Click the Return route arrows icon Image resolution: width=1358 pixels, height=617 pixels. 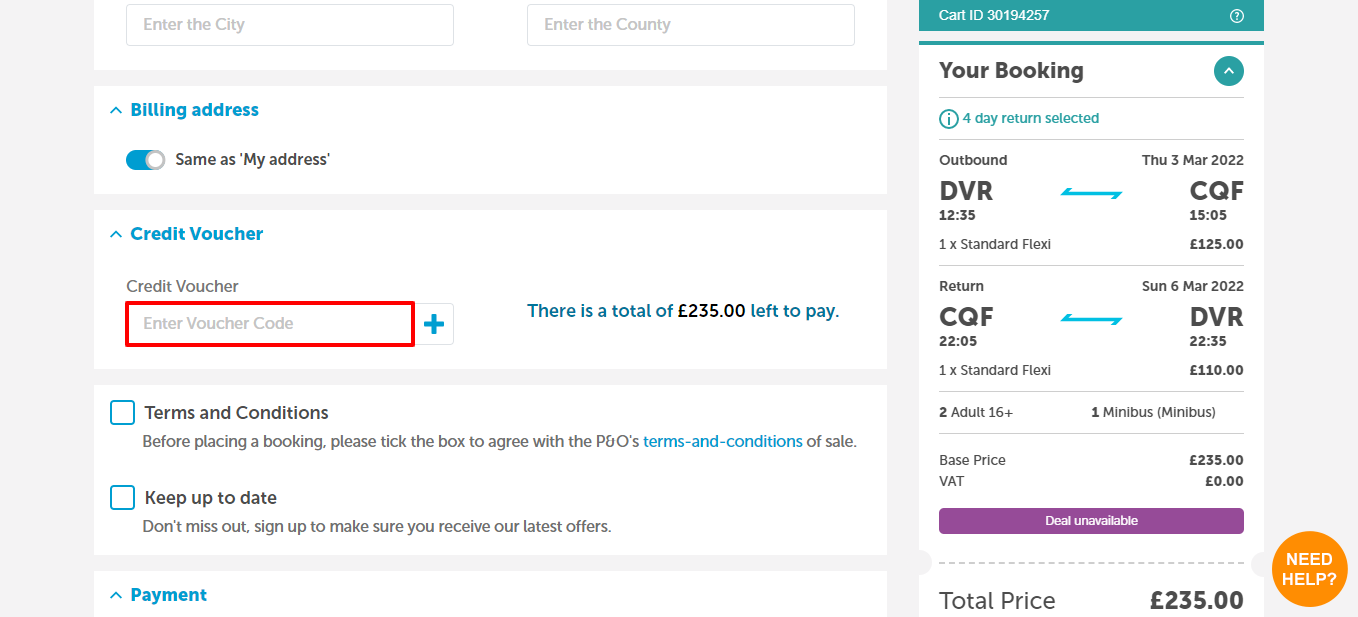(1092, 319)
